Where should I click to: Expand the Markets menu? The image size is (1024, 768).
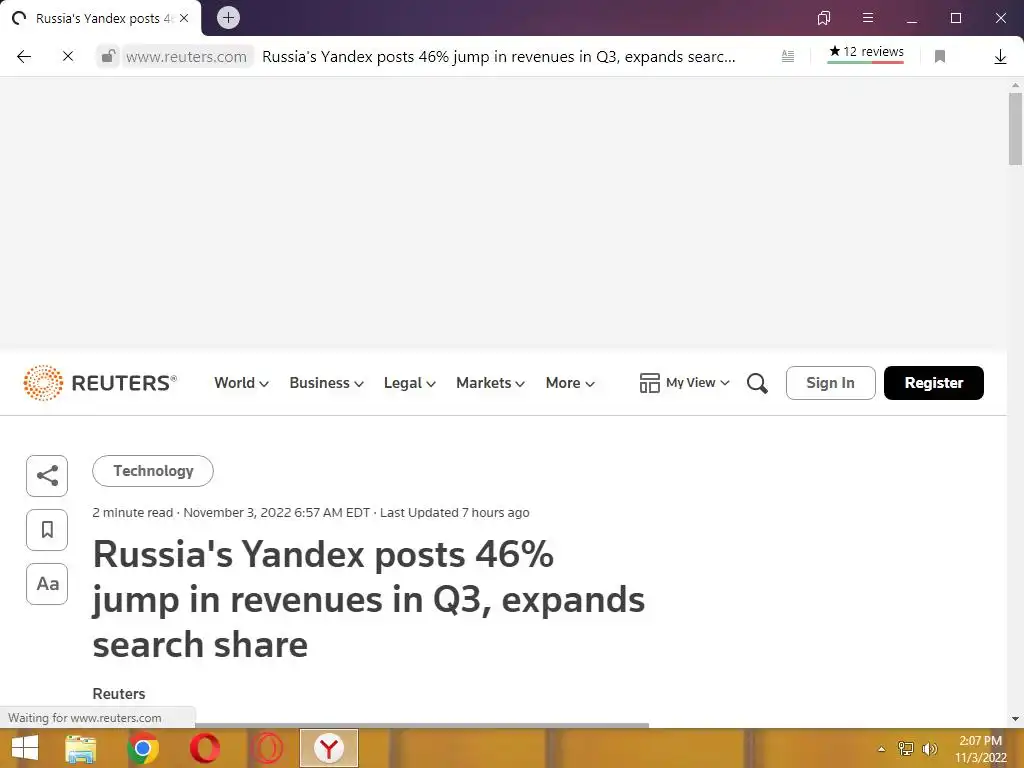pos(490,383)
